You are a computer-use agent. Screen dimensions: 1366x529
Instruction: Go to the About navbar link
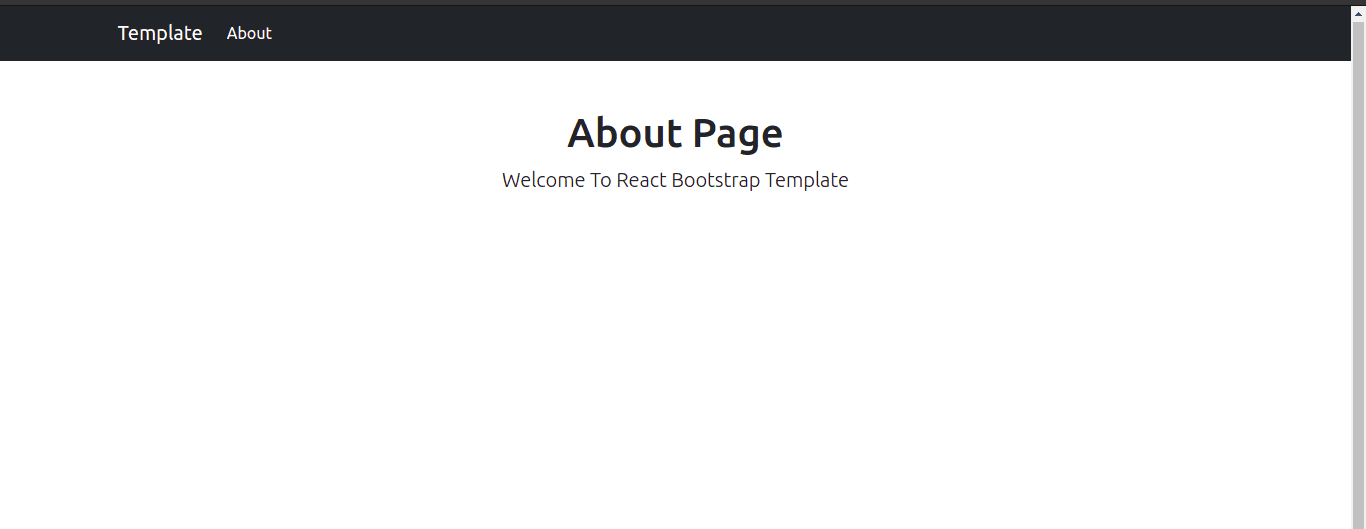(x=249, y=33)
